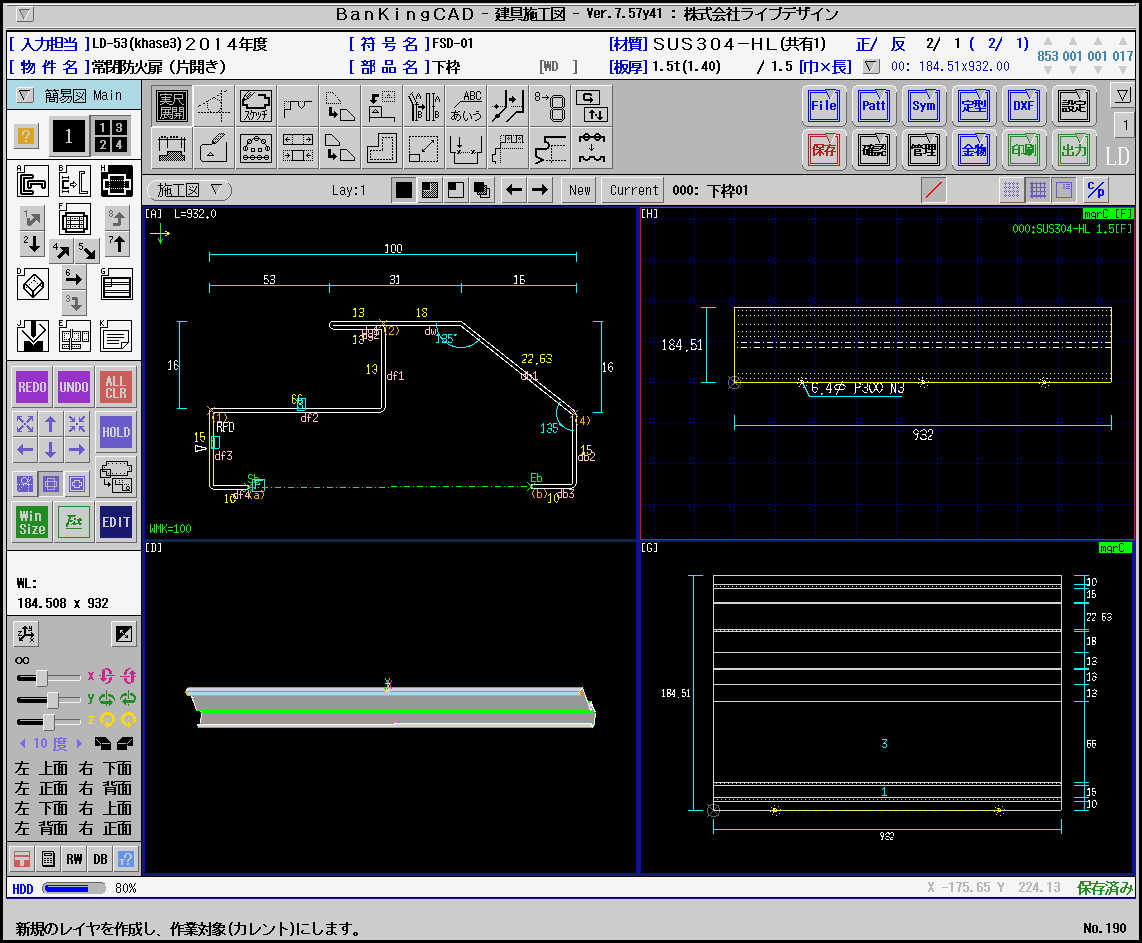Open the File button in top right
This screenshot has height=943, width=1142.
824,106
